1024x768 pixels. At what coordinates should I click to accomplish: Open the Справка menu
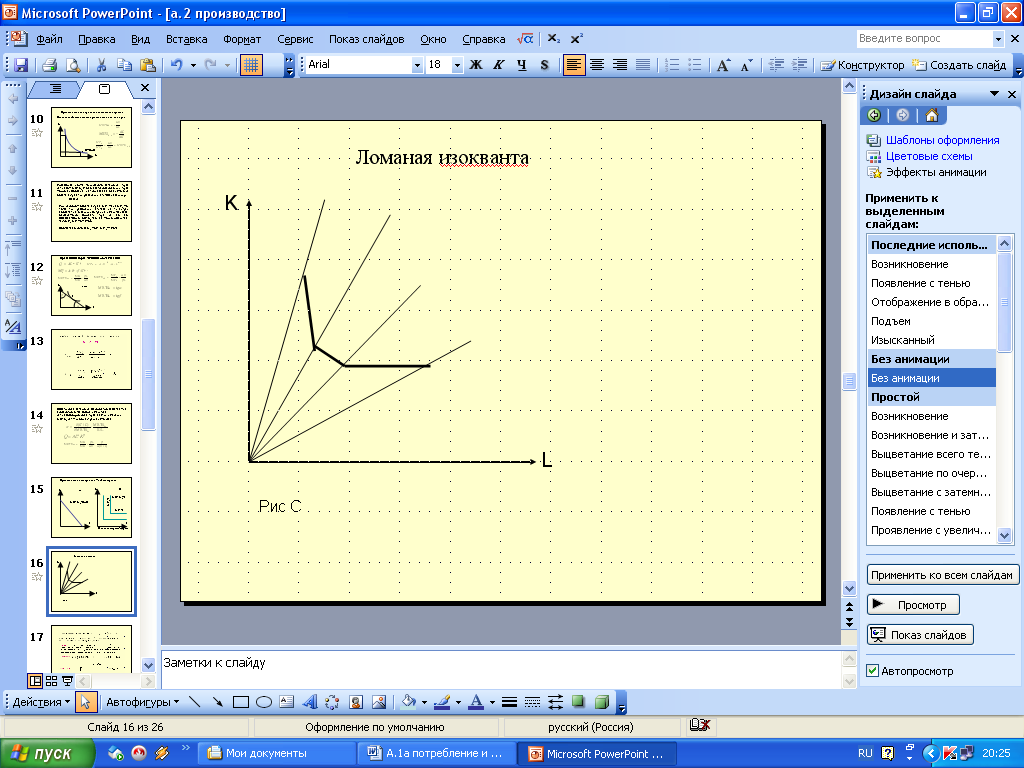click(x=483, y=39)
